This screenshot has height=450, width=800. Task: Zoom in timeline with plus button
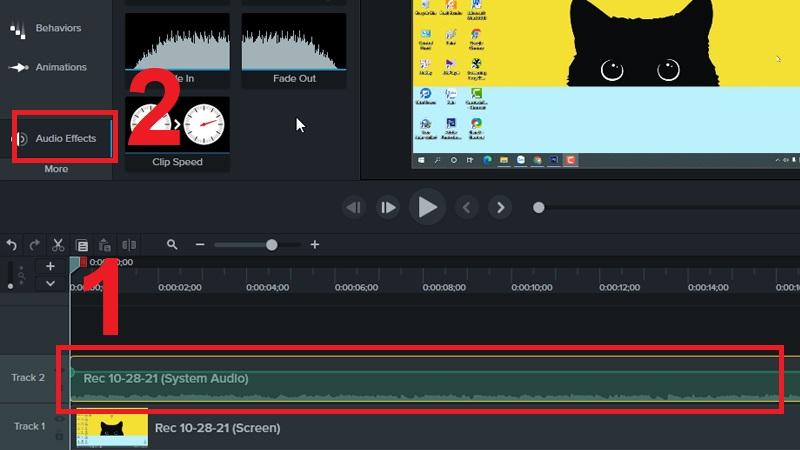[315, 245]
